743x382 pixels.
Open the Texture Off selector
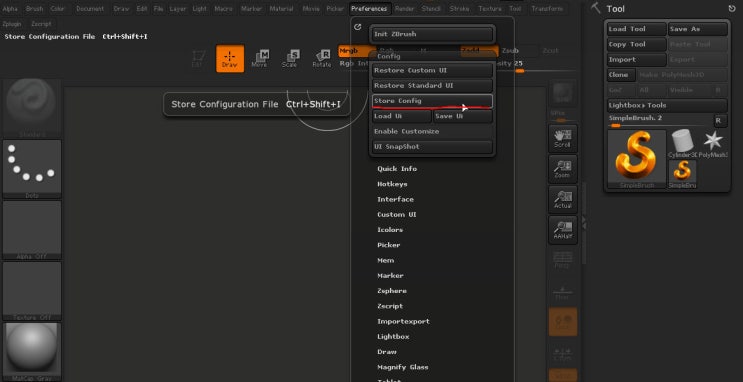click(32, 291)
